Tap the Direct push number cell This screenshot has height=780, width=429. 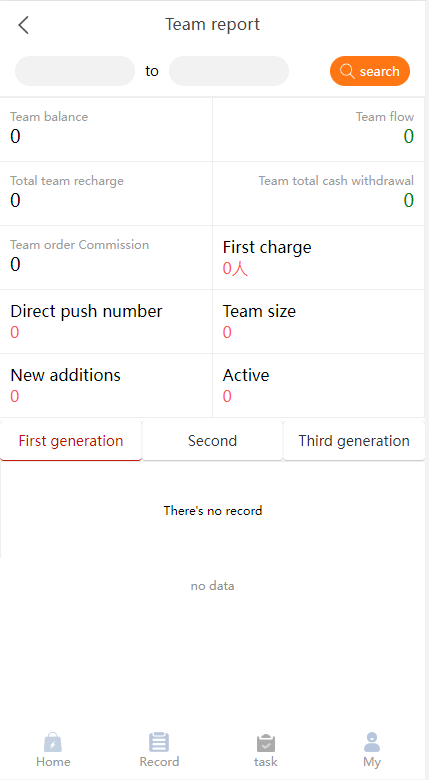tap(106, 322)
